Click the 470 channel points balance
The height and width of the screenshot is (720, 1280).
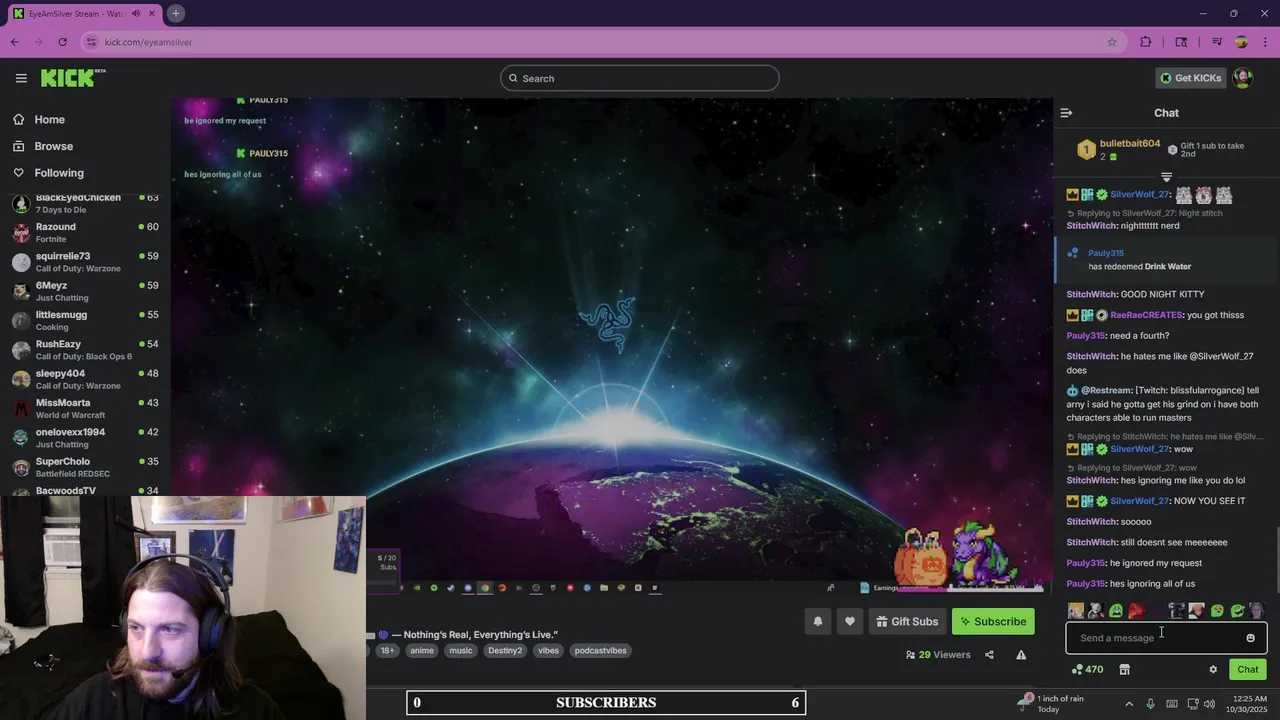tap(1087, 670)
